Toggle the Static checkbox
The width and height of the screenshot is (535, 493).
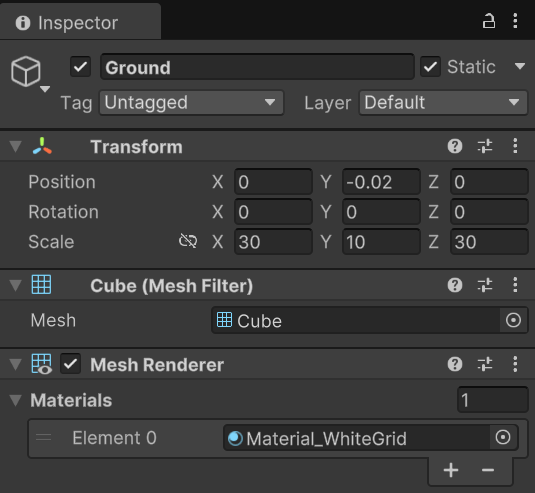click(430, 67)
